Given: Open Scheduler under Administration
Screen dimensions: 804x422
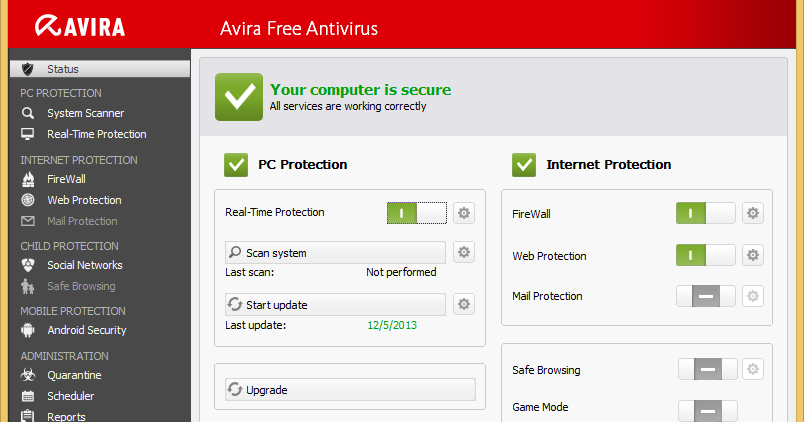Looking at the screenshot, I should 70,396.
